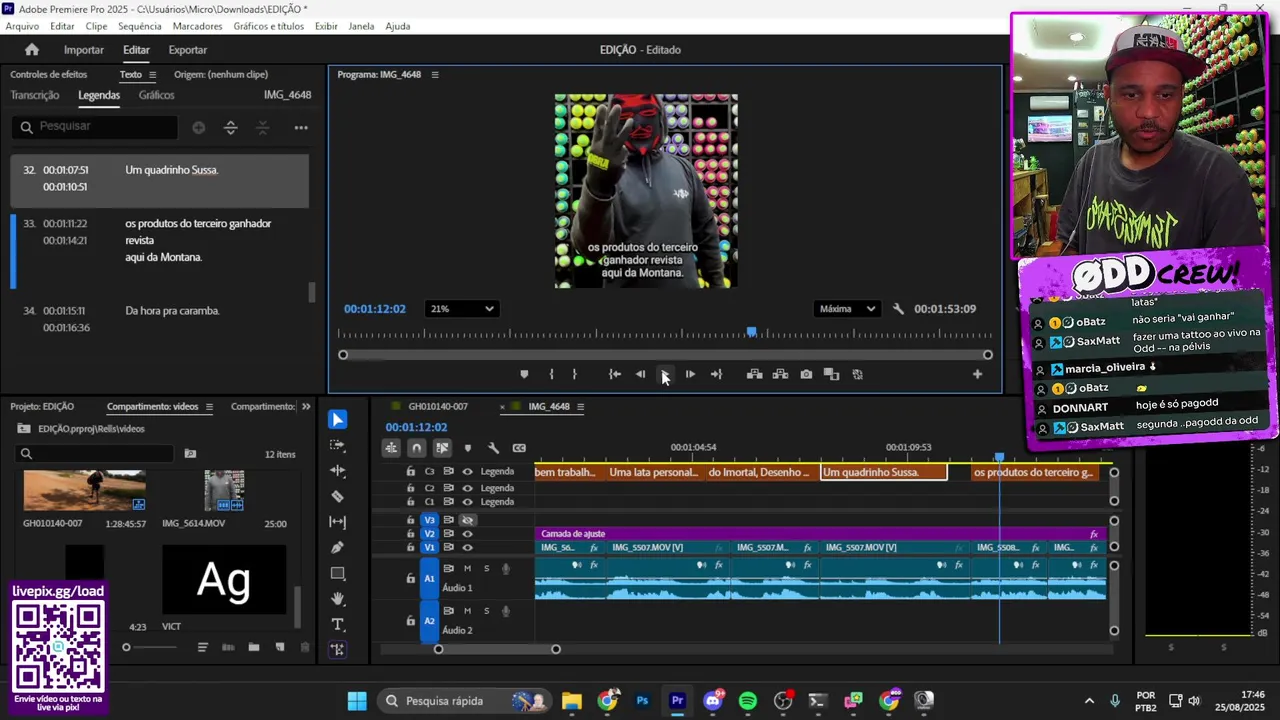Viewport: 1280px width, 720px height.
Task: Open Compartimento: videos panel menu
Action: click(x=209, y=407)
